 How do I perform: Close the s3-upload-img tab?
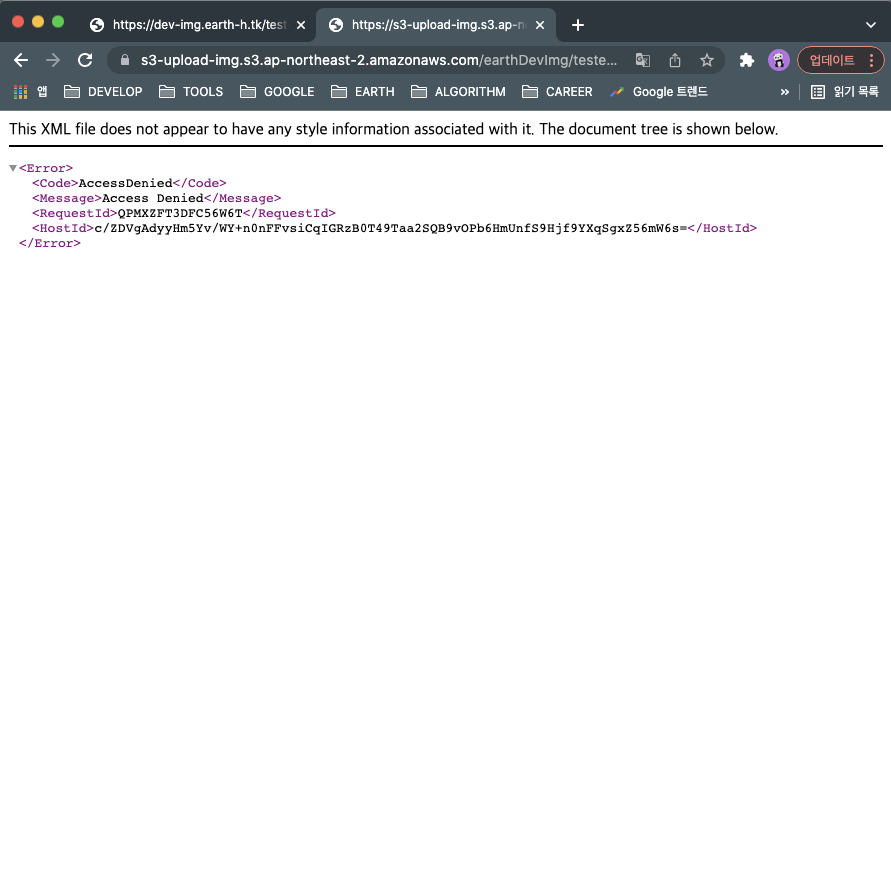point(540,25)
